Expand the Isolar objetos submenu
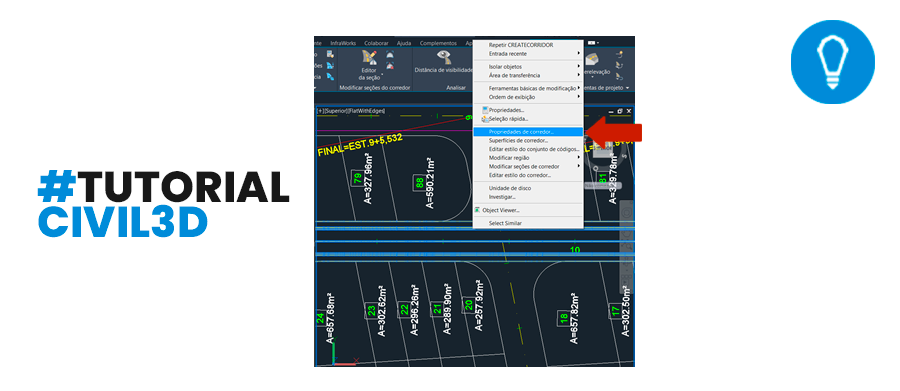This screenshot has height=391, width=900. coord(527,67)
